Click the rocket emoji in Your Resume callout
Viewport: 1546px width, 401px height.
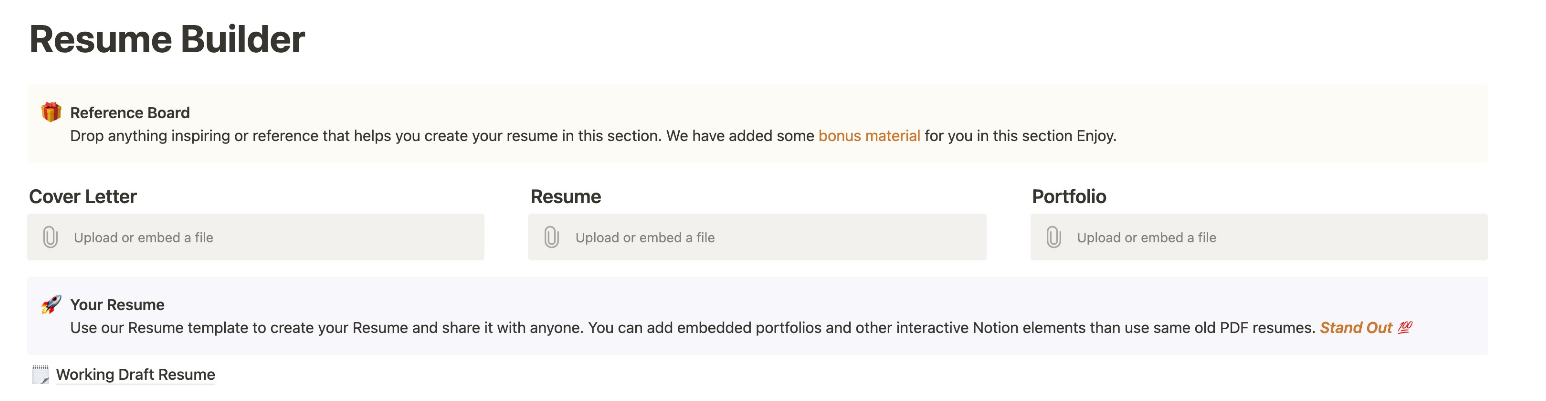tap(51, 304)
